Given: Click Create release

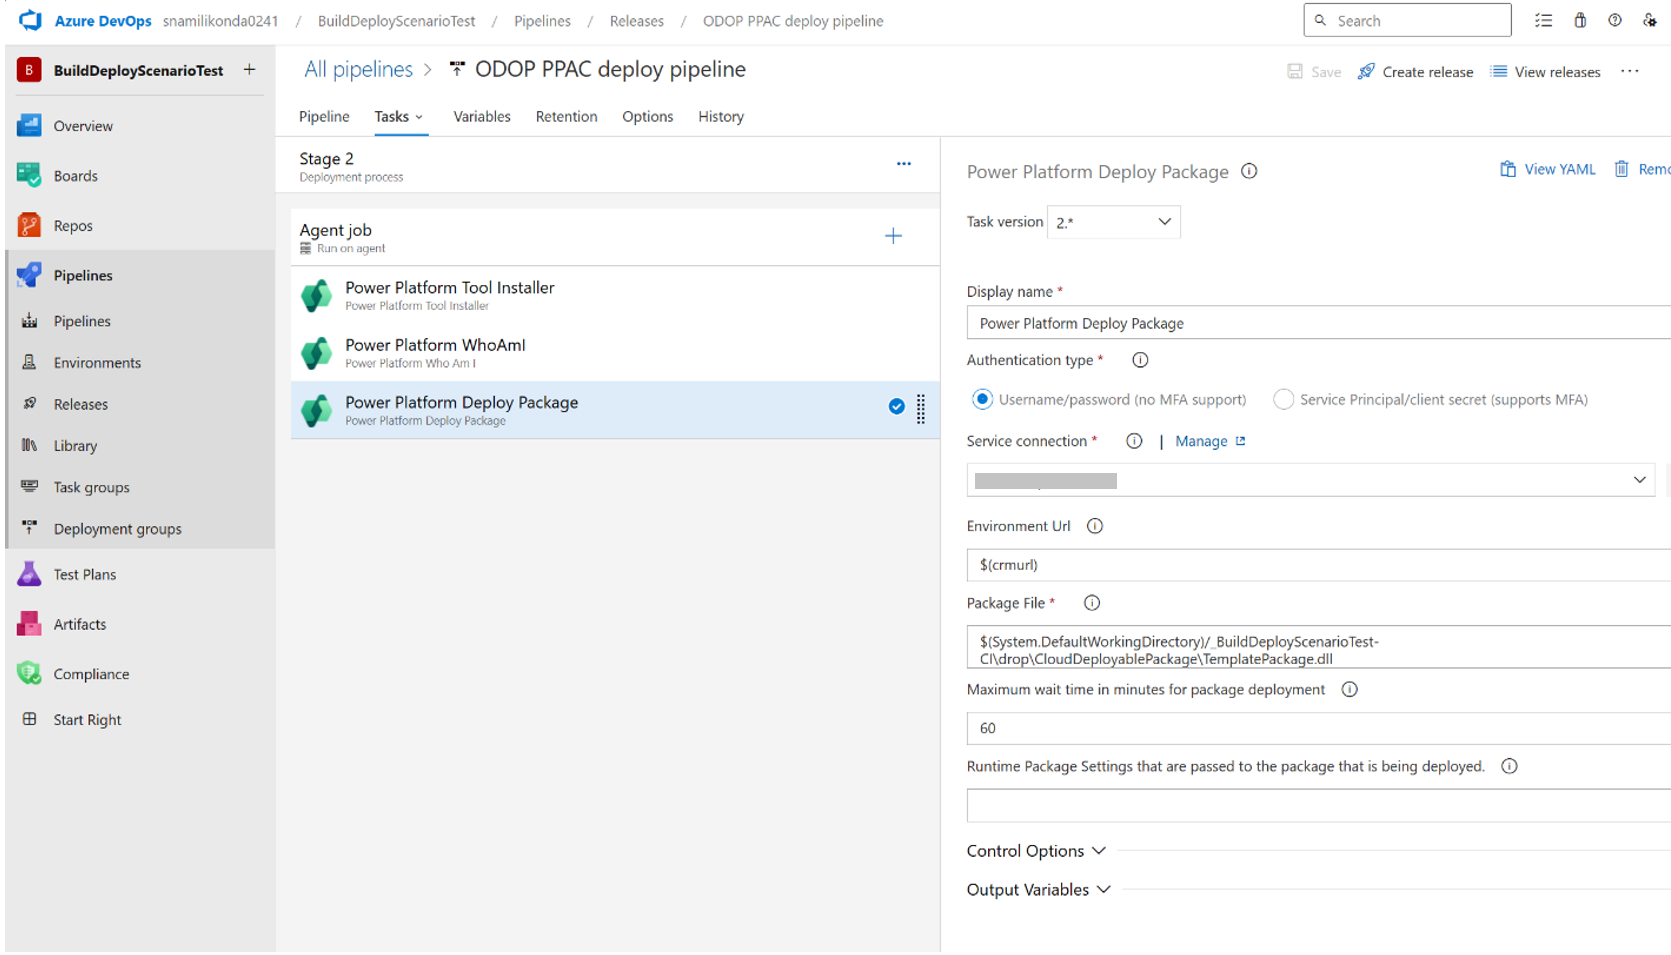Looking at the screenshot, I should (1415, 71).
